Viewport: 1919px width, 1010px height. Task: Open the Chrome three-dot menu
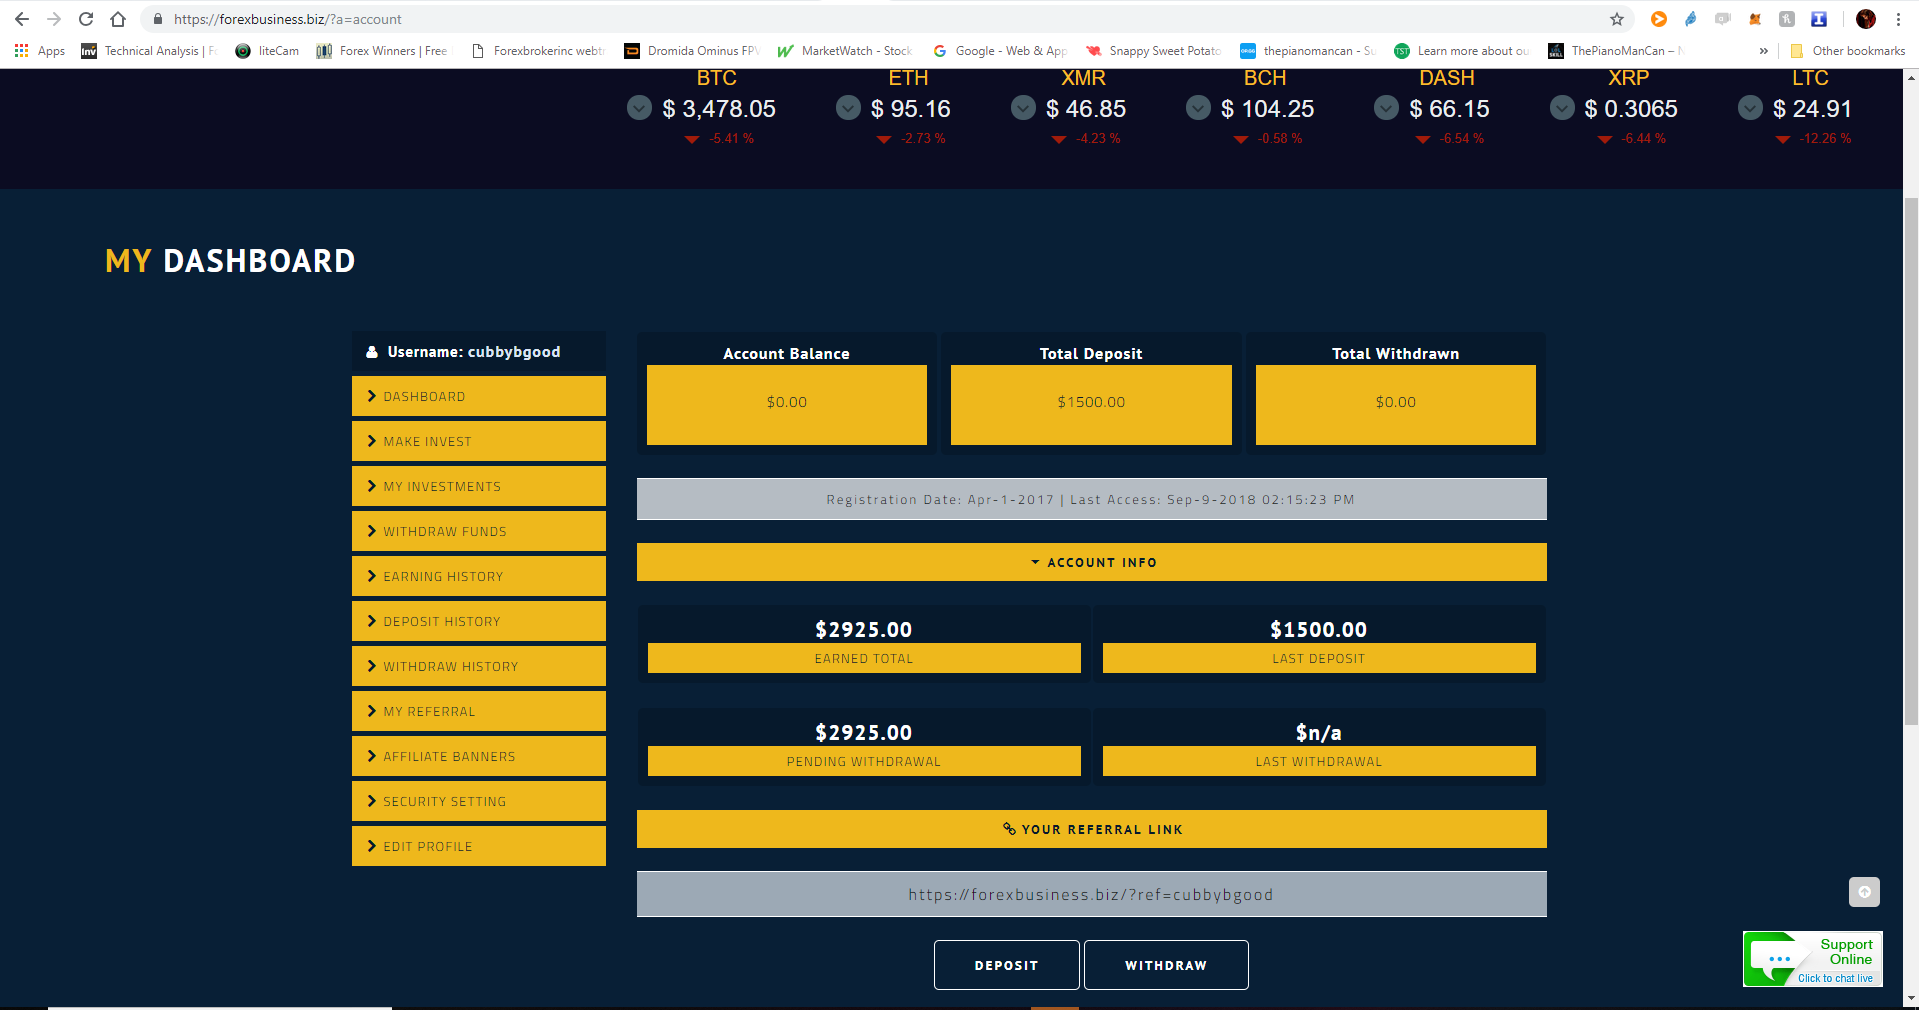pyautogui.click(x=1898, y=19)
